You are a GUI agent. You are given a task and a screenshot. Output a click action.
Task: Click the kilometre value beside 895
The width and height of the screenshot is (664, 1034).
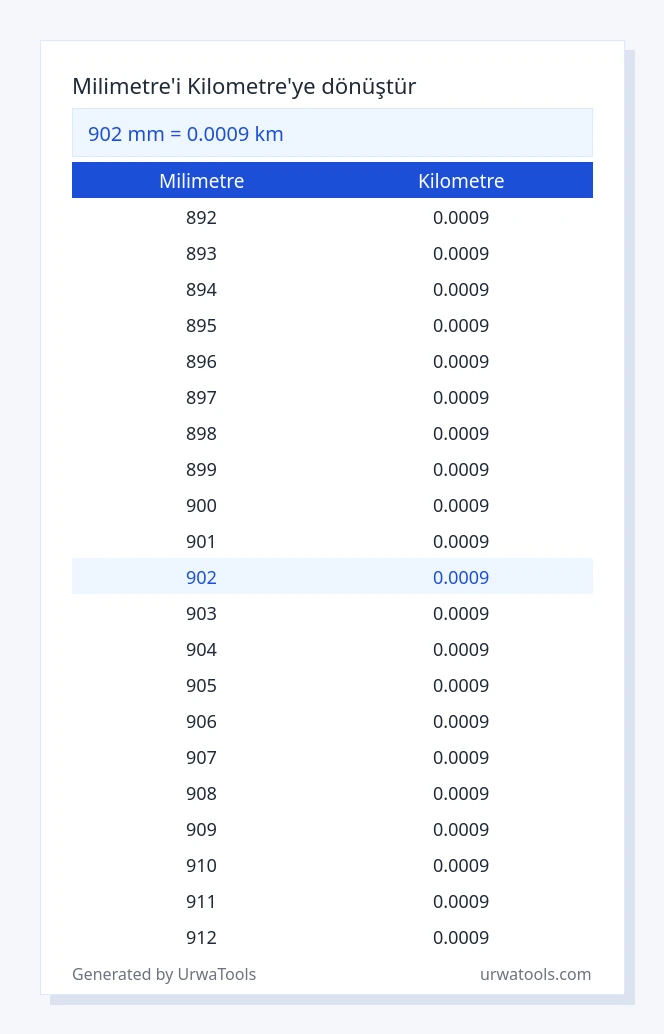[461, 326]
